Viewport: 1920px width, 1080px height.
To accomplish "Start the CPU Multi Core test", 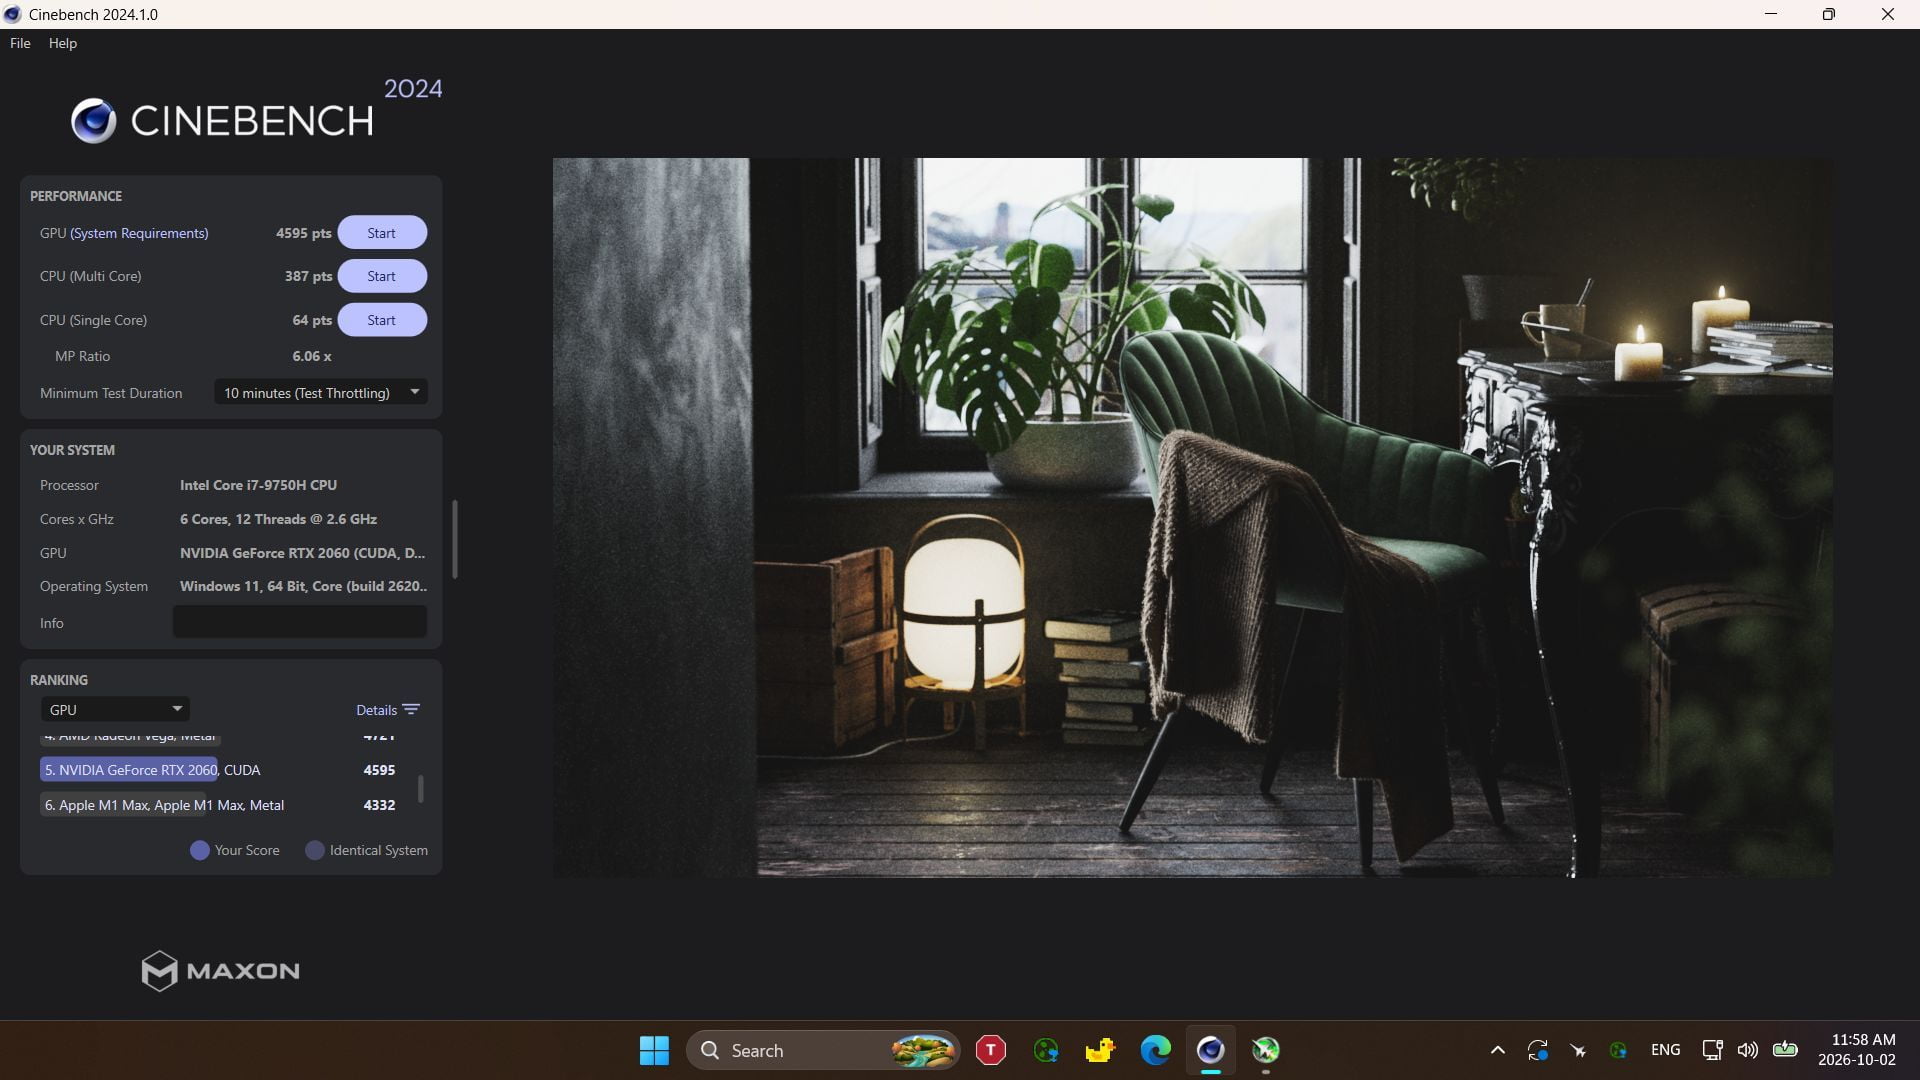I will click(x=381, y=276).
